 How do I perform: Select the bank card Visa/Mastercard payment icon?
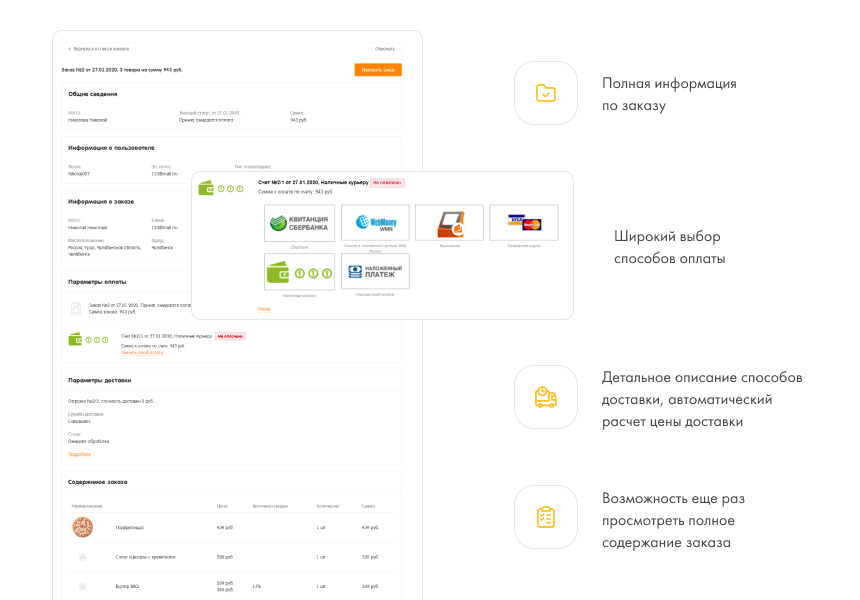524,221
